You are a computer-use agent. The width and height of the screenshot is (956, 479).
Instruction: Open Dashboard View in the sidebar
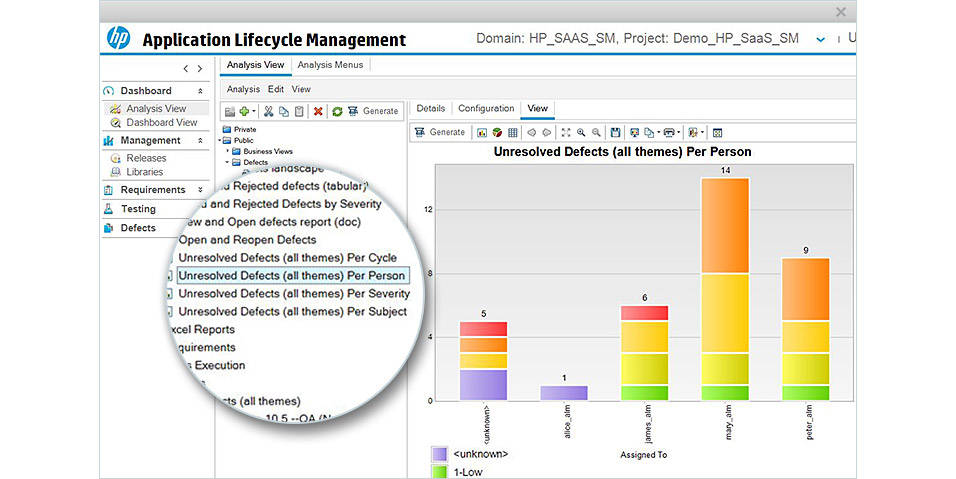click(x=162, y=122)
